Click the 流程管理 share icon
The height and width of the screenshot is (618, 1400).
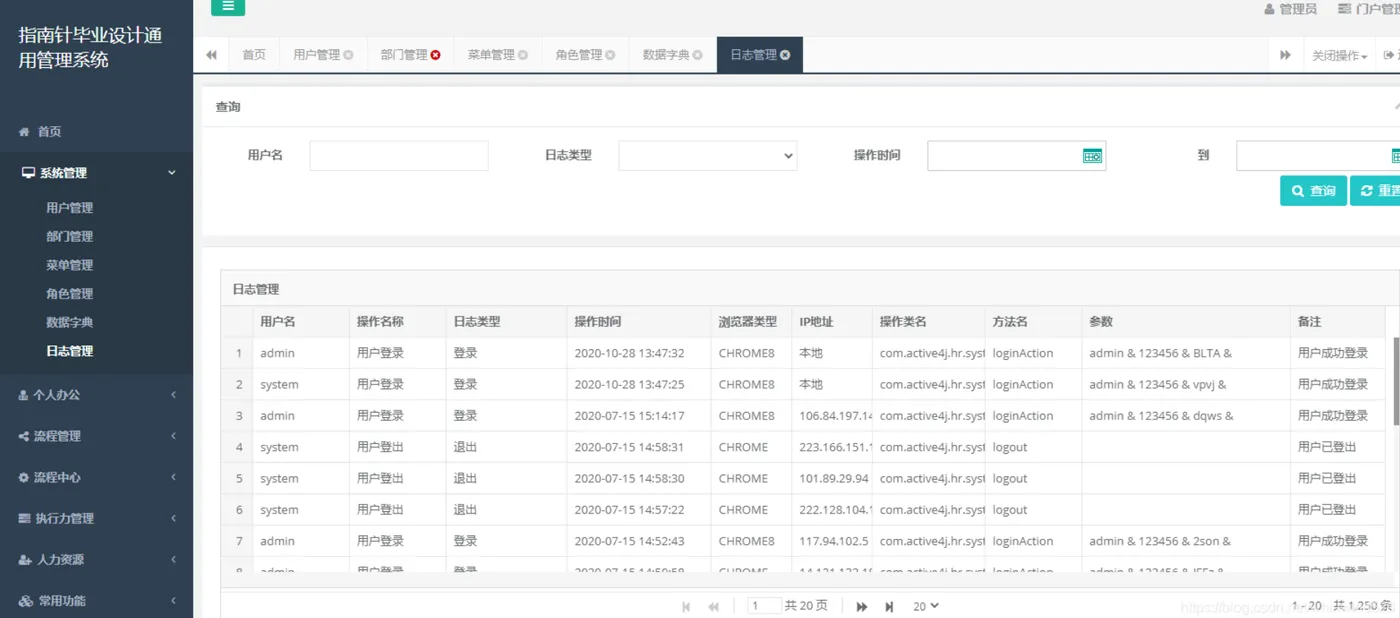coord(24,436)
